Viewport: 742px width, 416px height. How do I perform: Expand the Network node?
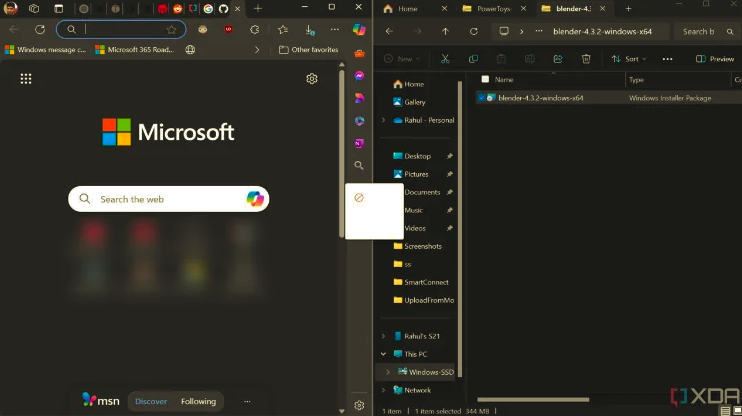384,390
